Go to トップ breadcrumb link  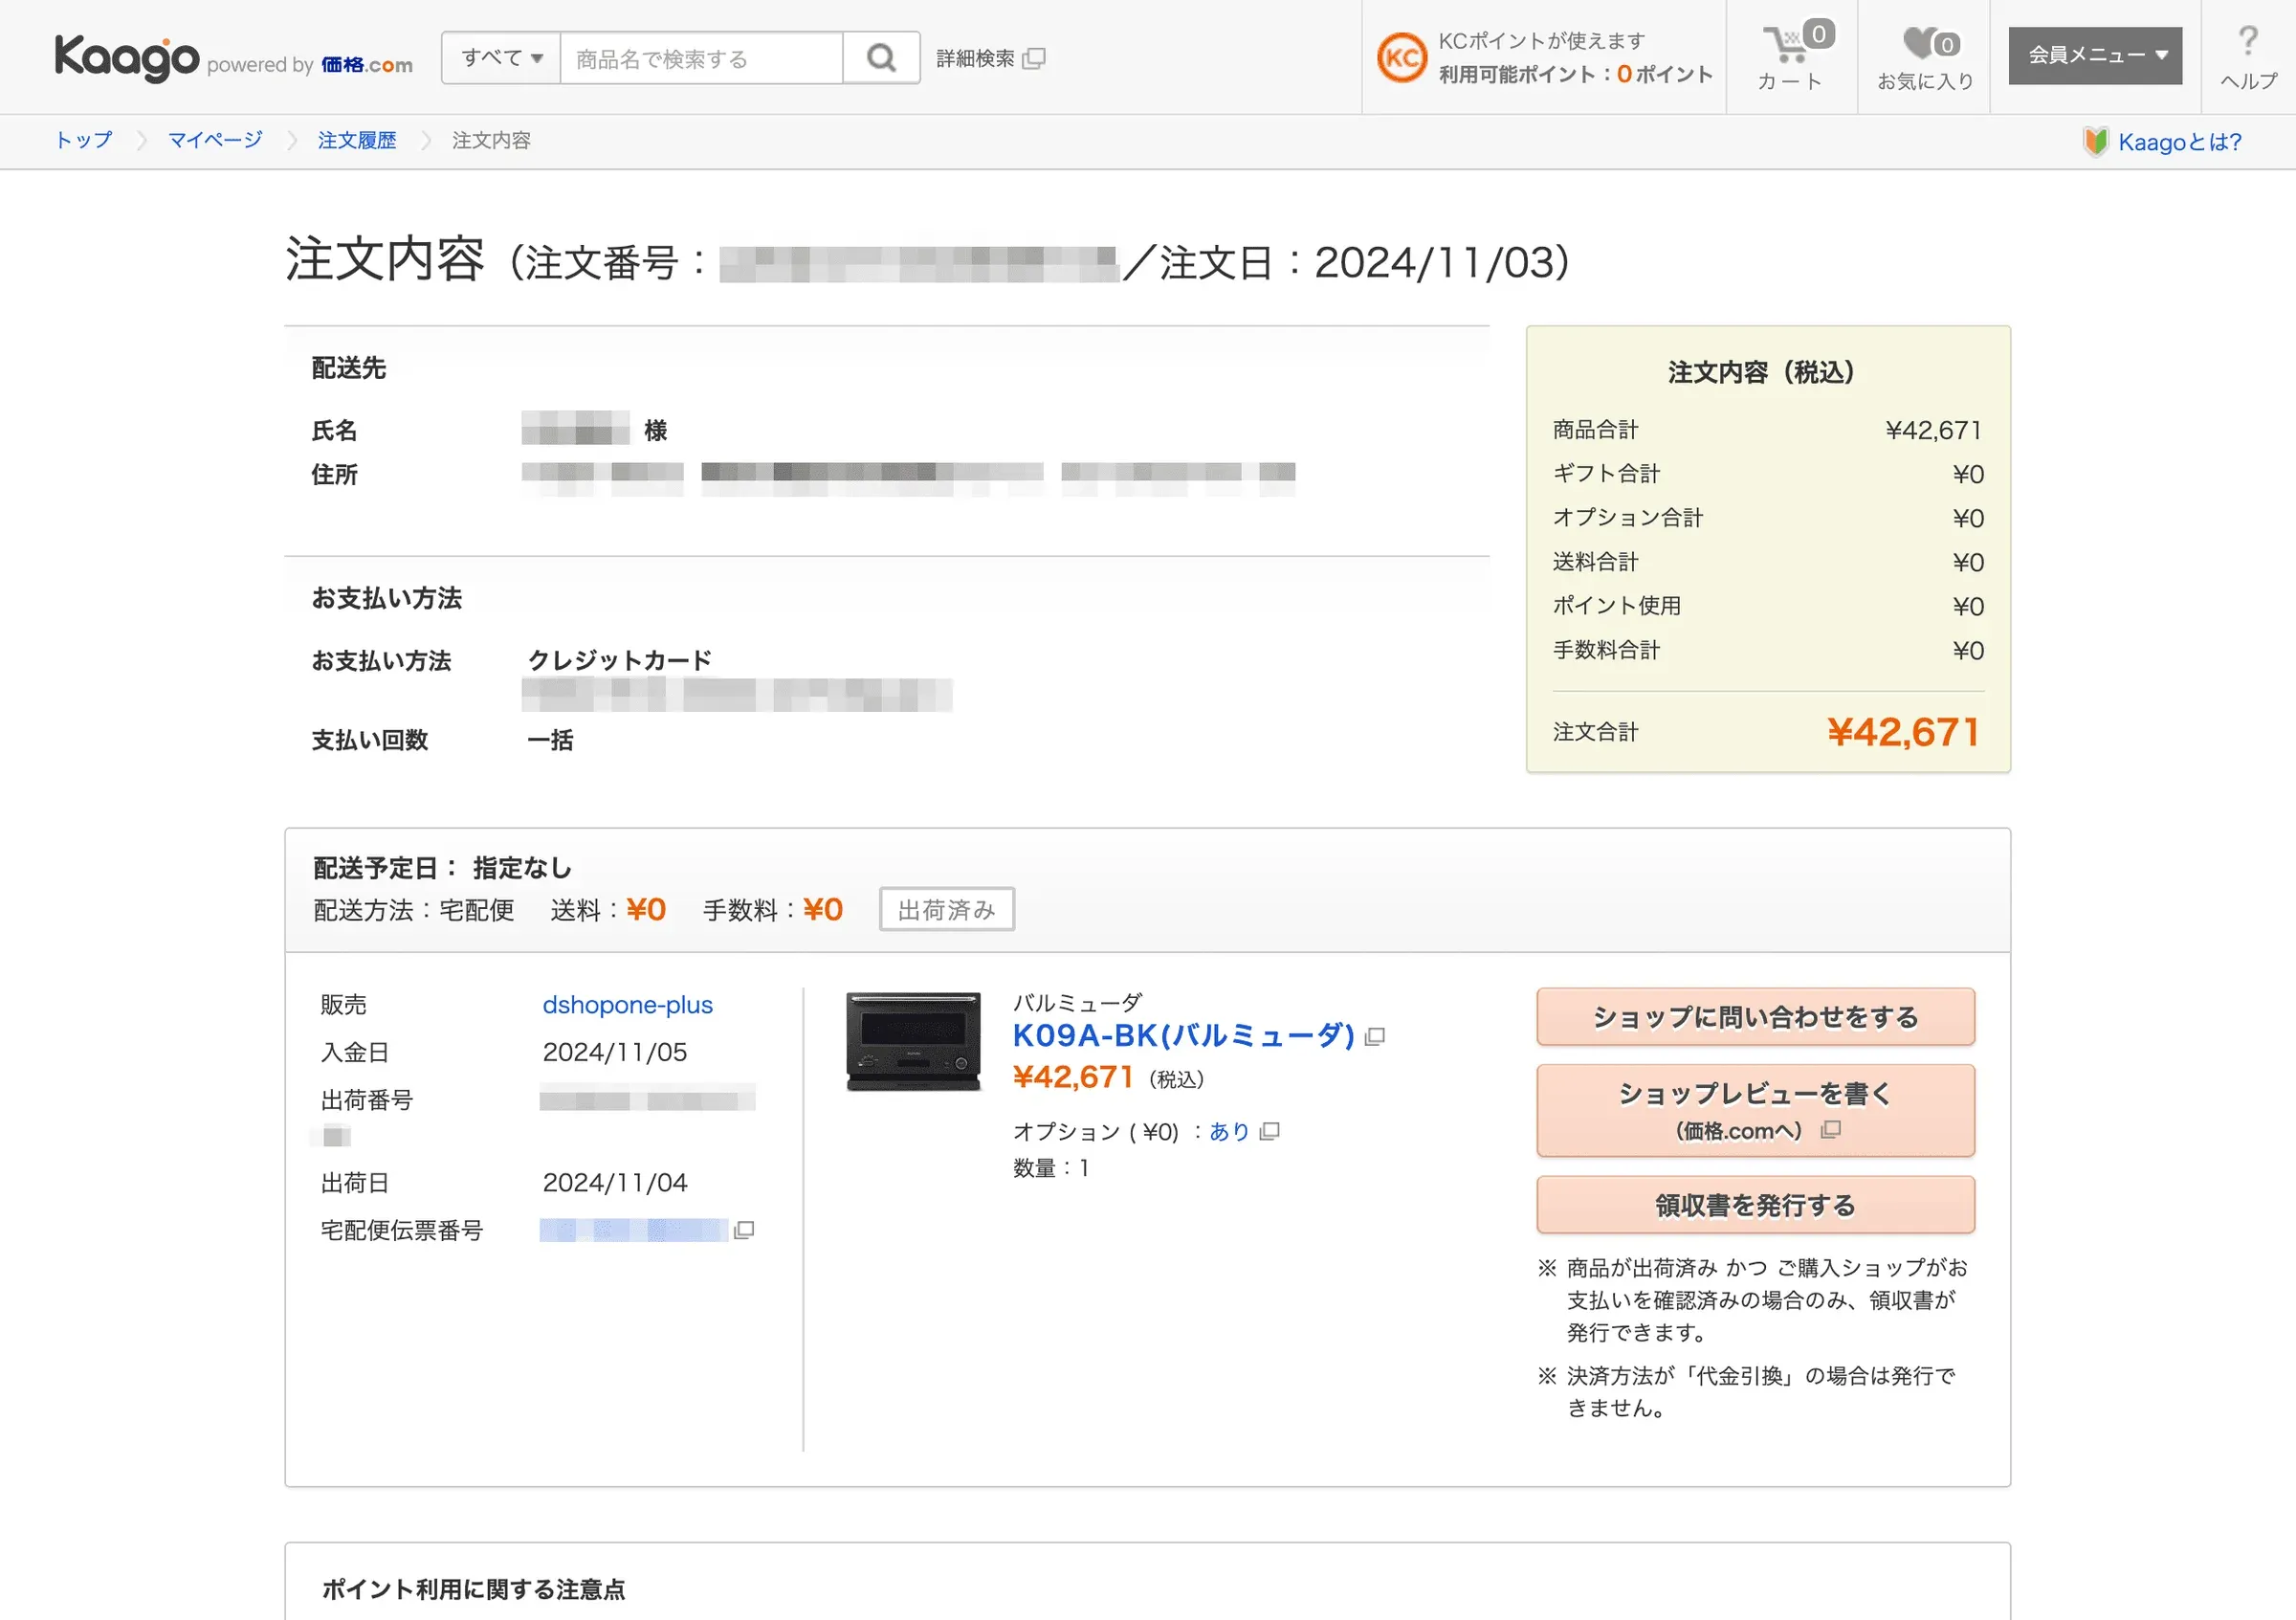pos(84,140)
